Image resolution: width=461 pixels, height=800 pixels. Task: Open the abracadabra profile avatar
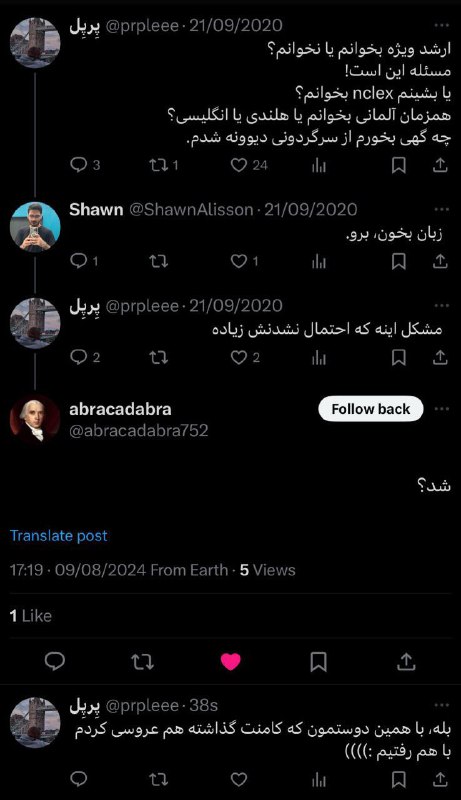35,419
